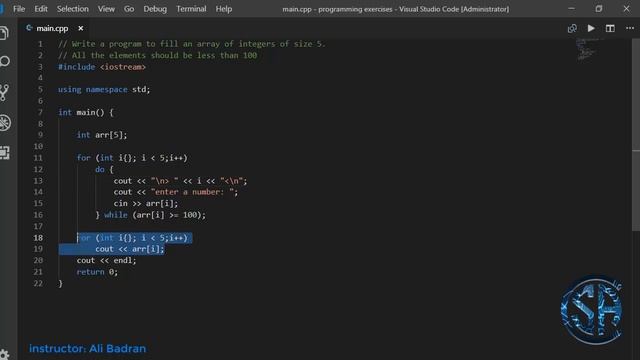Screen dimensions: 640x360
Task: Click the selected 'cout << arr[i];' line
Action: coord(130,249)
